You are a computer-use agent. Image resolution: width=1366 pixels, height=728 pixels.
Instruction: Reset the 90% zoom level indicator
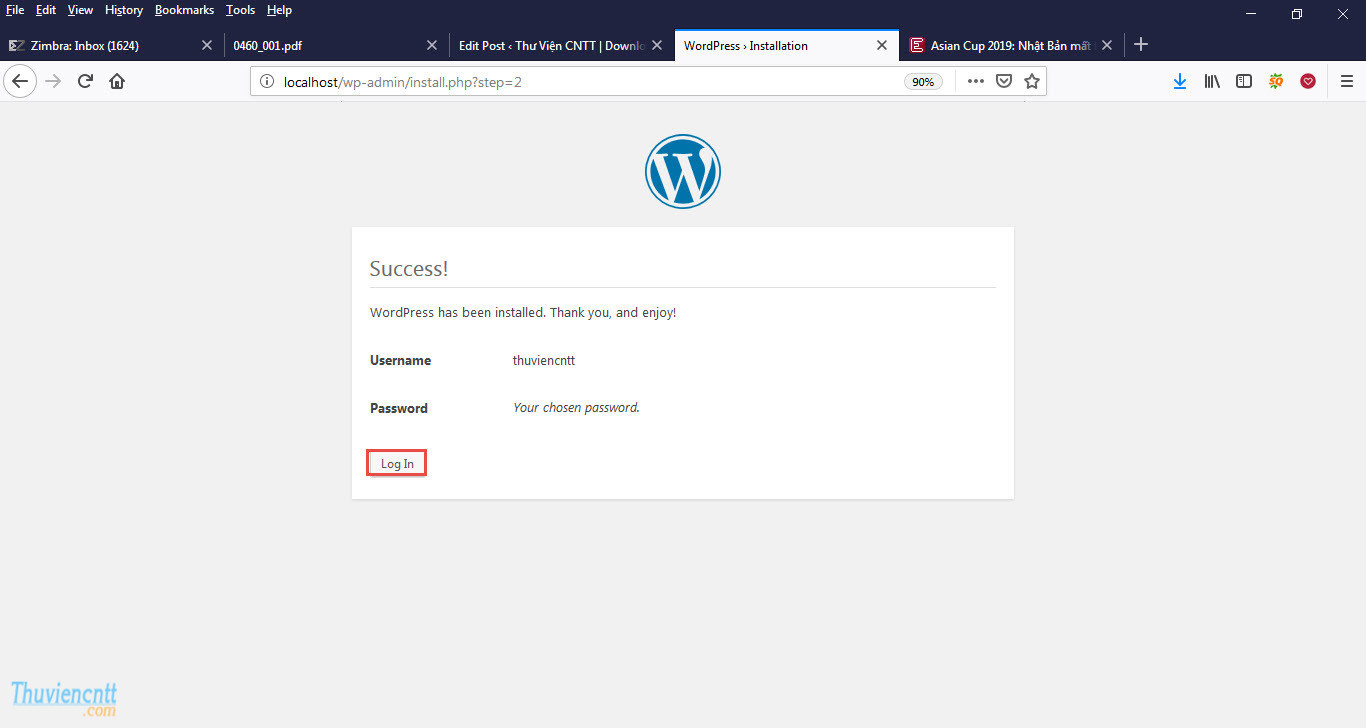(923, 82)
